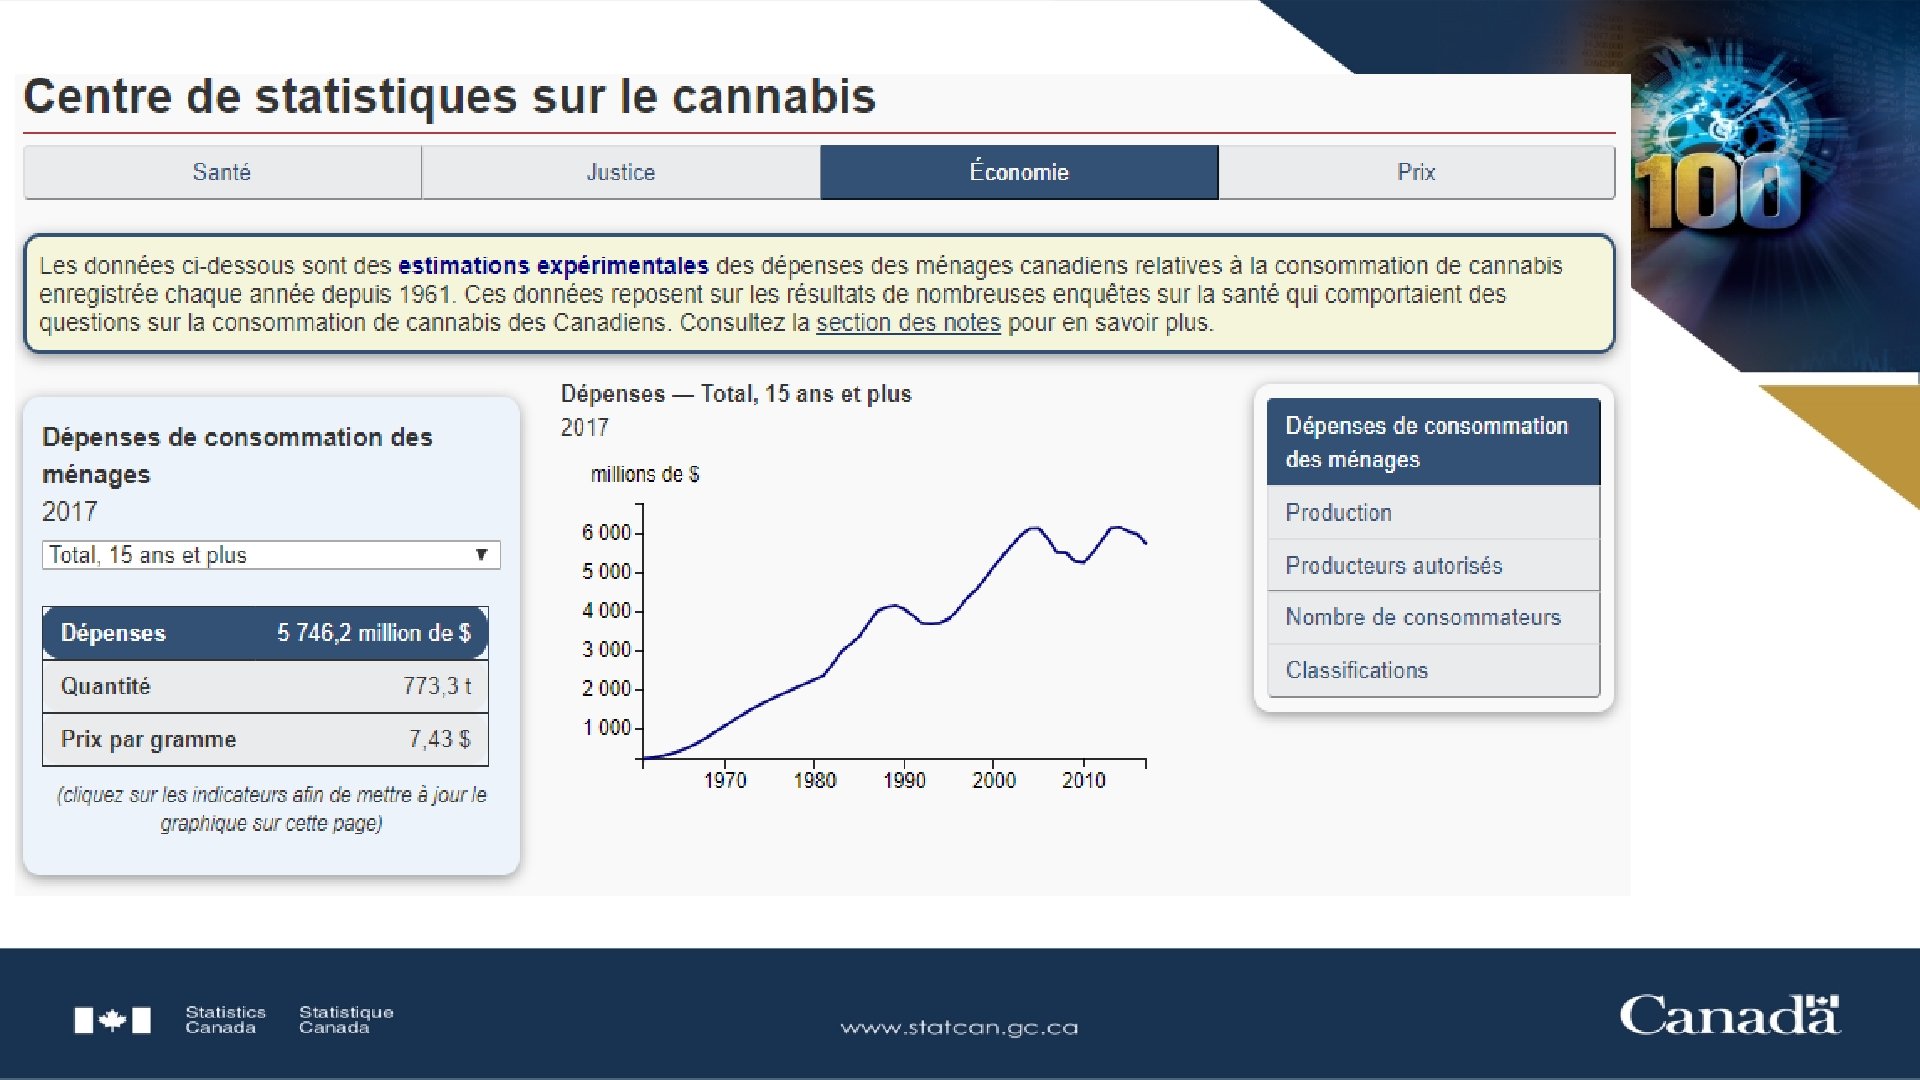This screenshot has height=1080, width=1920.
Task: Open Nombre de consommateurs menu item
Action: (x=1432, y=617)
